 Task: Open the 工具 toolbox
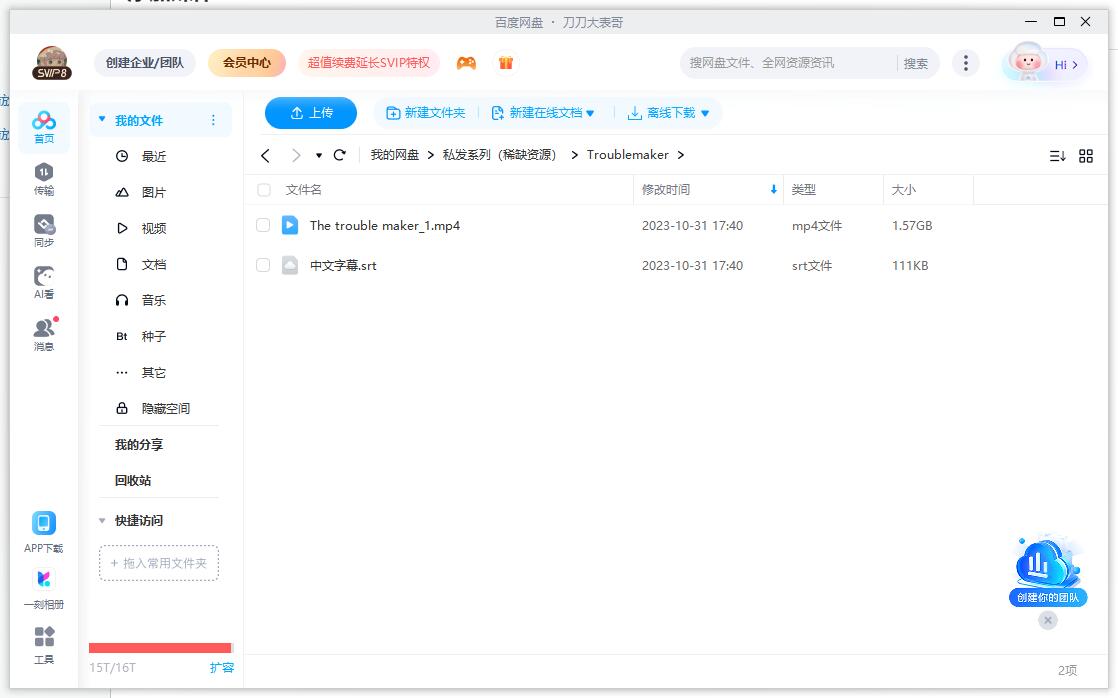pyautogui.click(x=43, y=645)
